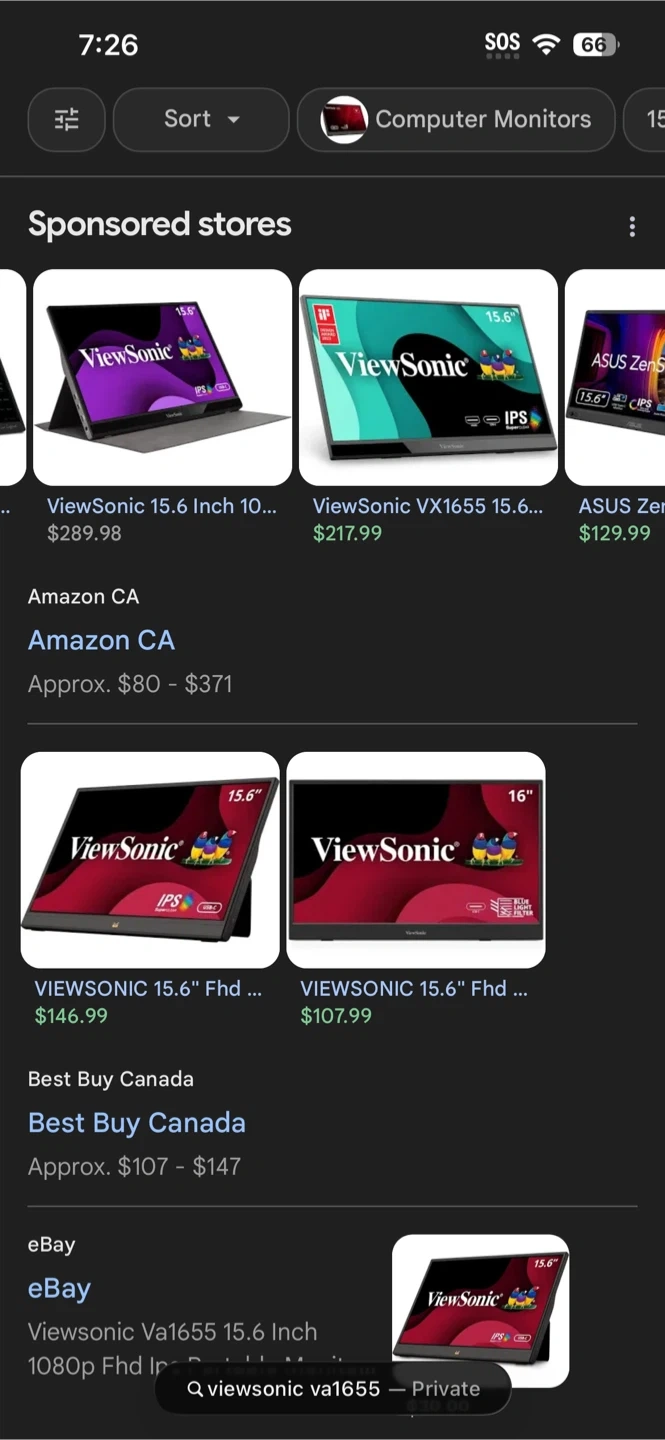Image resolution: width=665 pixels, height=1440 pixels.
Task: Open red ViewSonic 15.6" monitor thumbnail
Action: coord(150,860)
